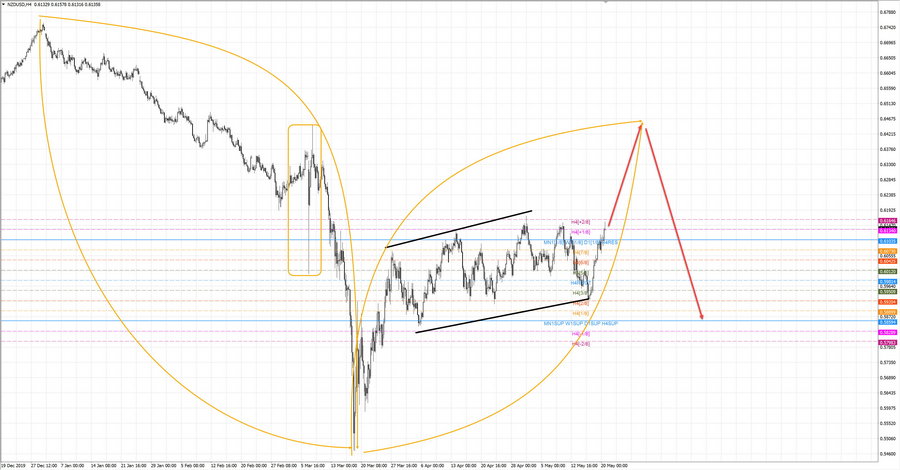Viewport: 900px width, 470px height.
Task: Click the 0.58899 orange price tag
Action: pyautogui.click(x=887, y=312)
